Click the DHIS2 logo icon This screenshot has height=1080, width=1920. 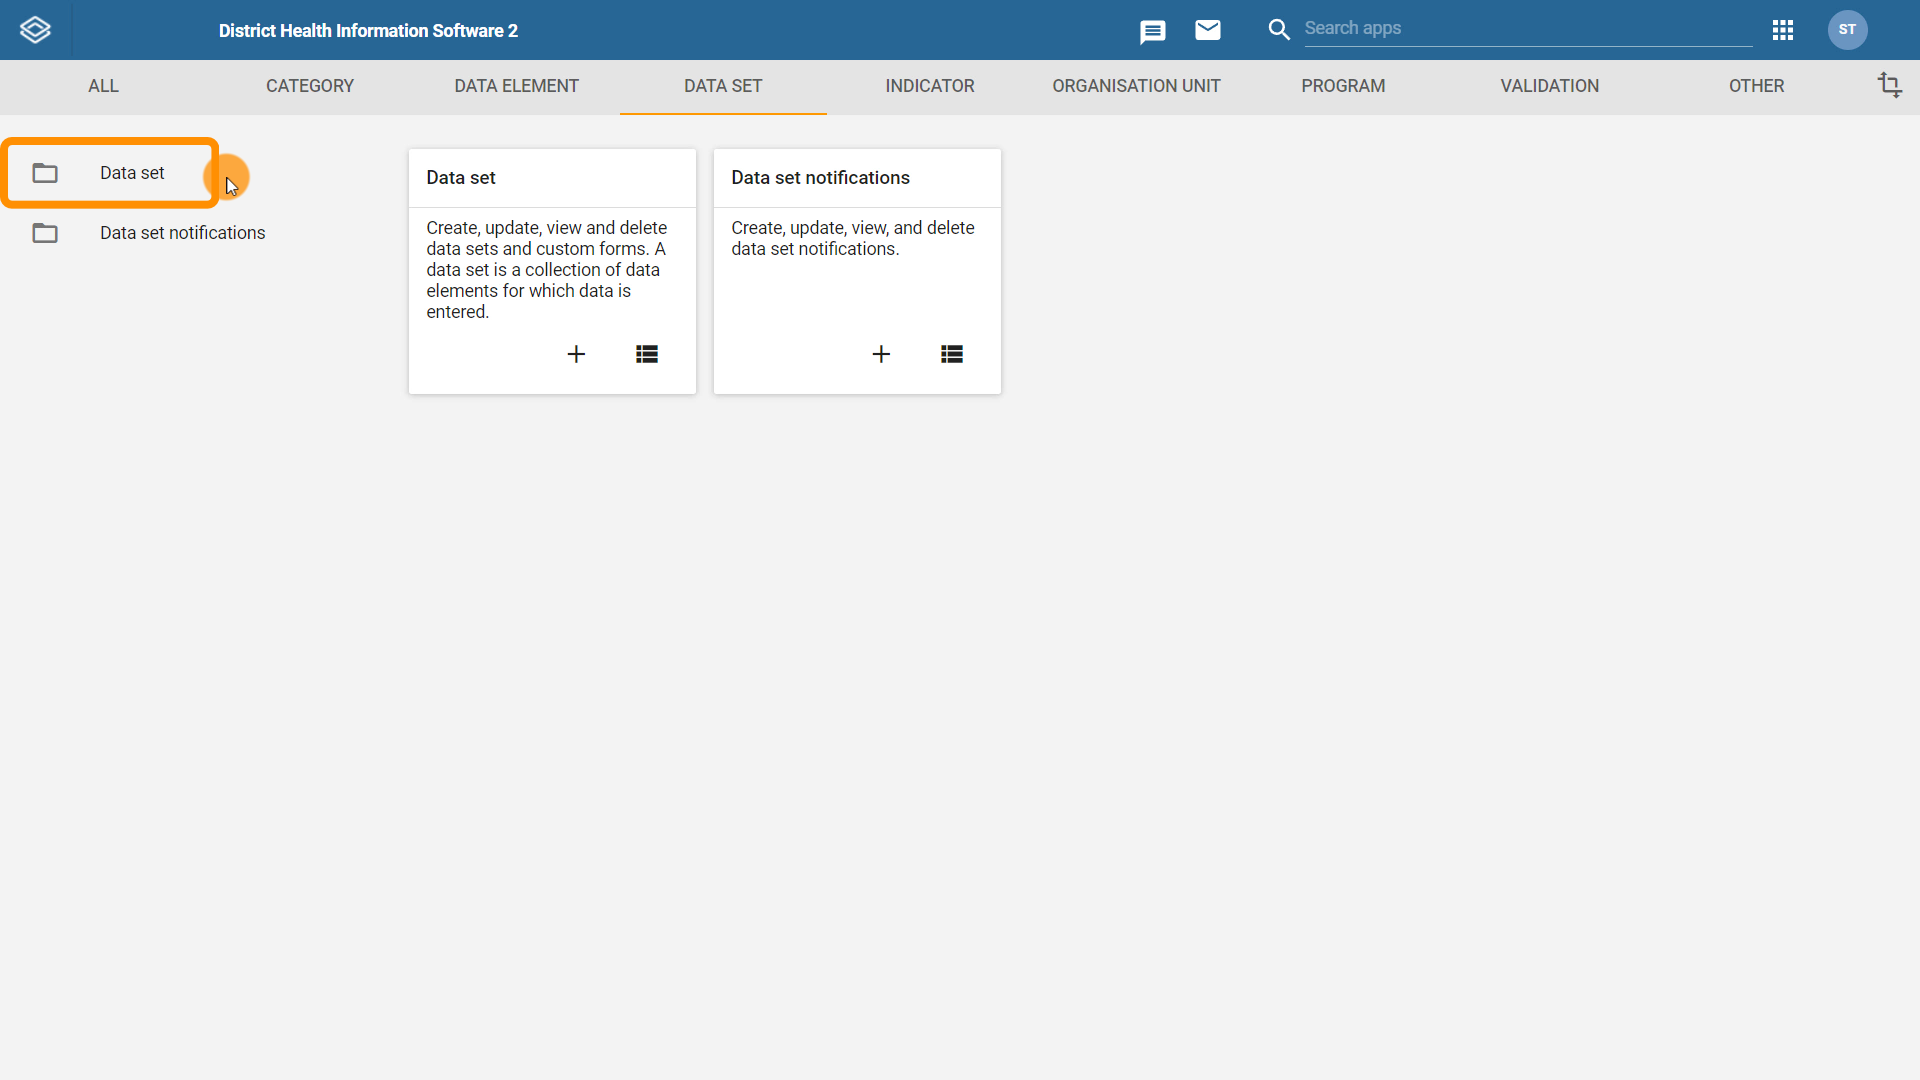35,30
